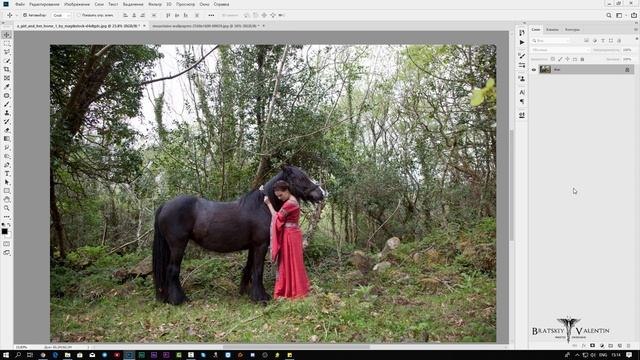Click the foreground color swatch
The width and height of the screenshot is (640, 360).
pos(4,232)
